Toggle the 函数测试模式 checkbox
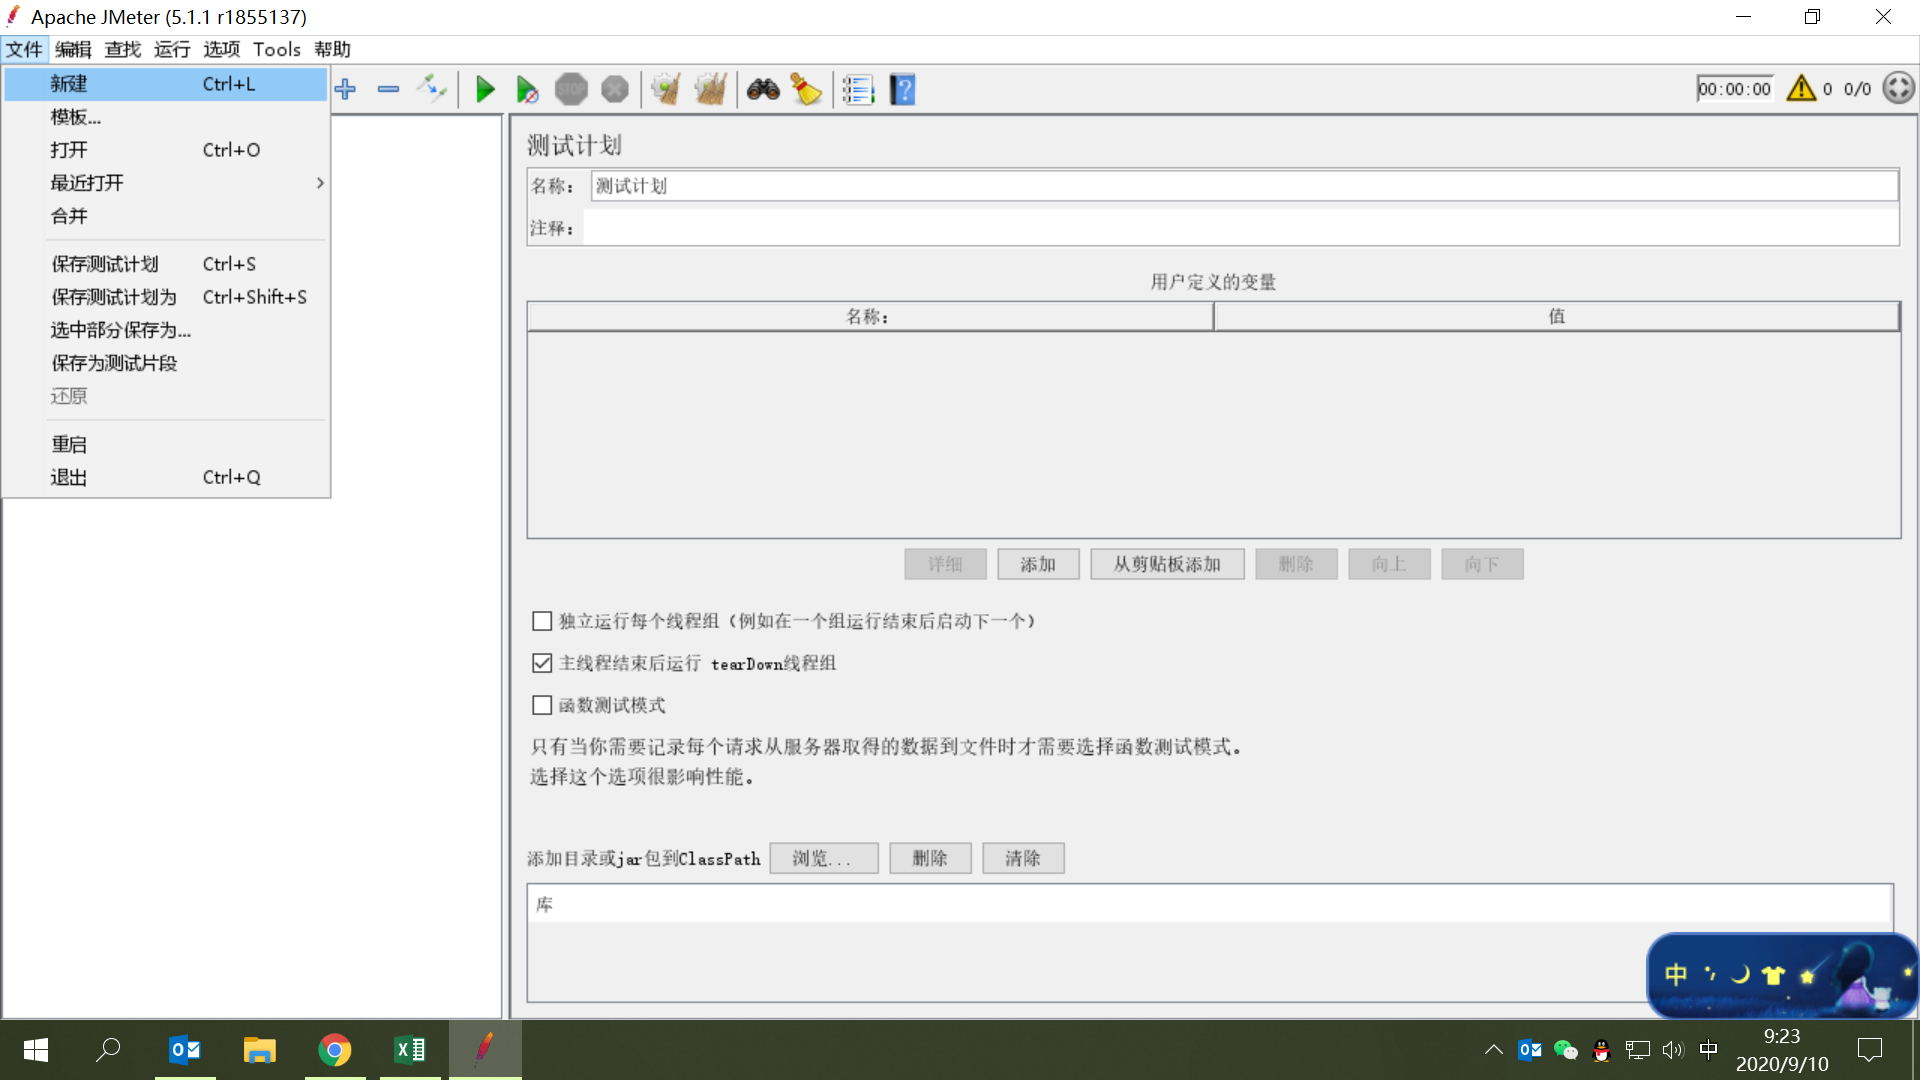The width and height of the screenshot is (1920, 1080). pyautogui.click(x=542, y=705)
